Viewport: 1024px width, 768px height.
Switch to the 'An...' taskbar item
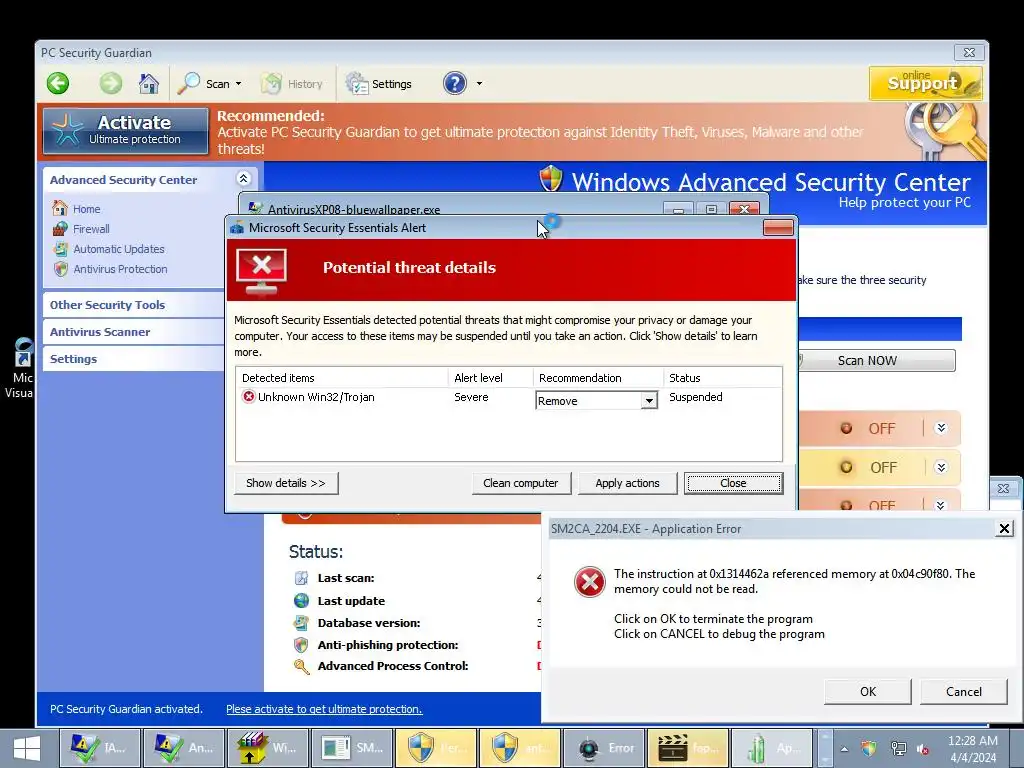[184, 748]
